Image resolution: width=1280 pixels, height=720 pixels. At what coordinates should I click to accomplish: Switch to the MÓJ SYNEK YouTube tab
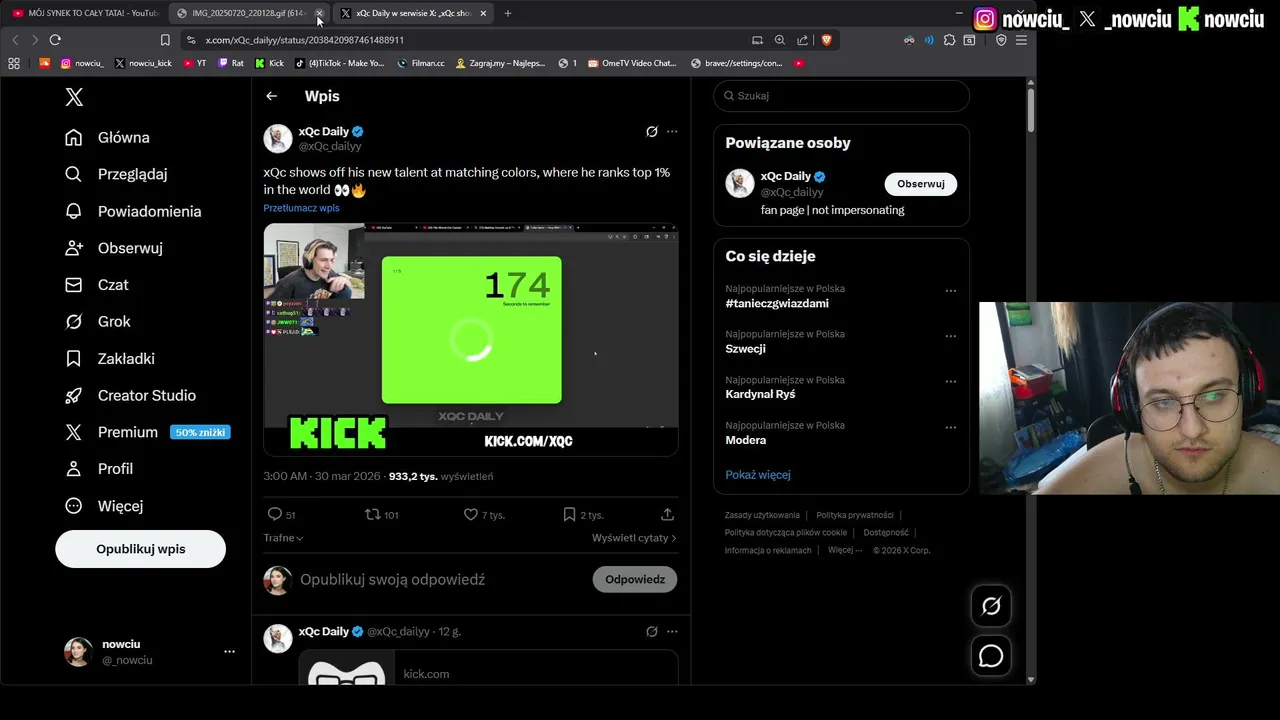coord(85,13)
